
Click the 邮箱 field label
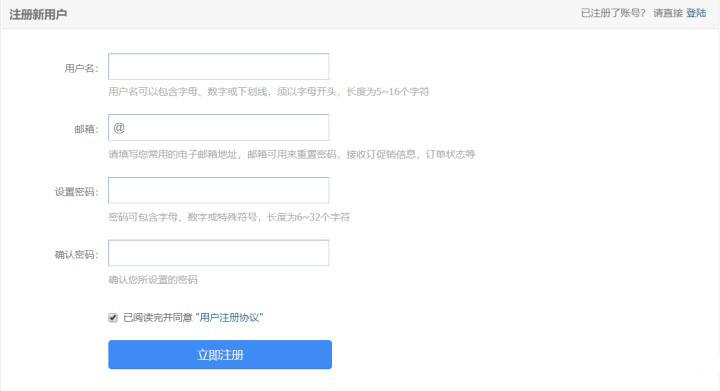click(x=86, y=129)
